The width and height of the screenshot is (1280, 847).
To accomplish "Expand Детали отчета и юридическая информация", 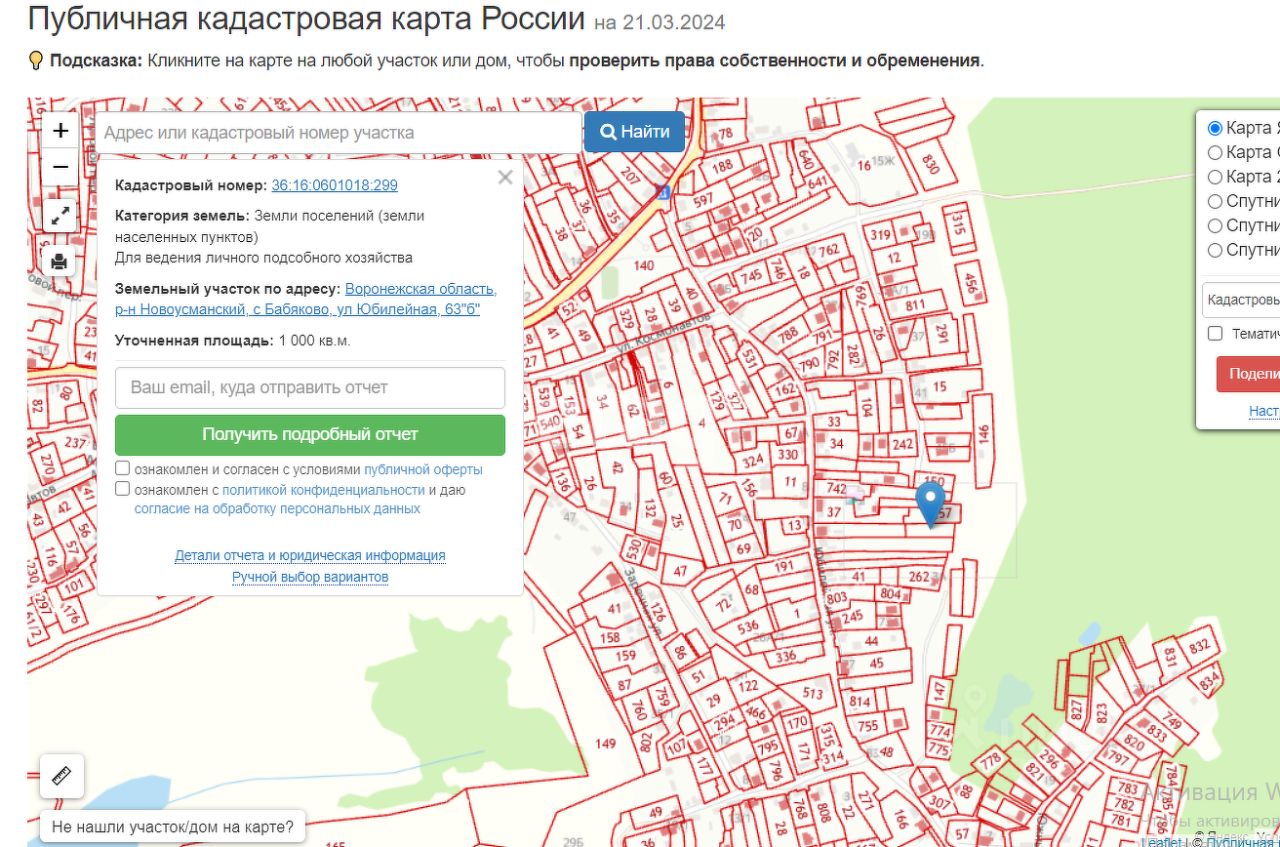I will click(x=310, y=555).
